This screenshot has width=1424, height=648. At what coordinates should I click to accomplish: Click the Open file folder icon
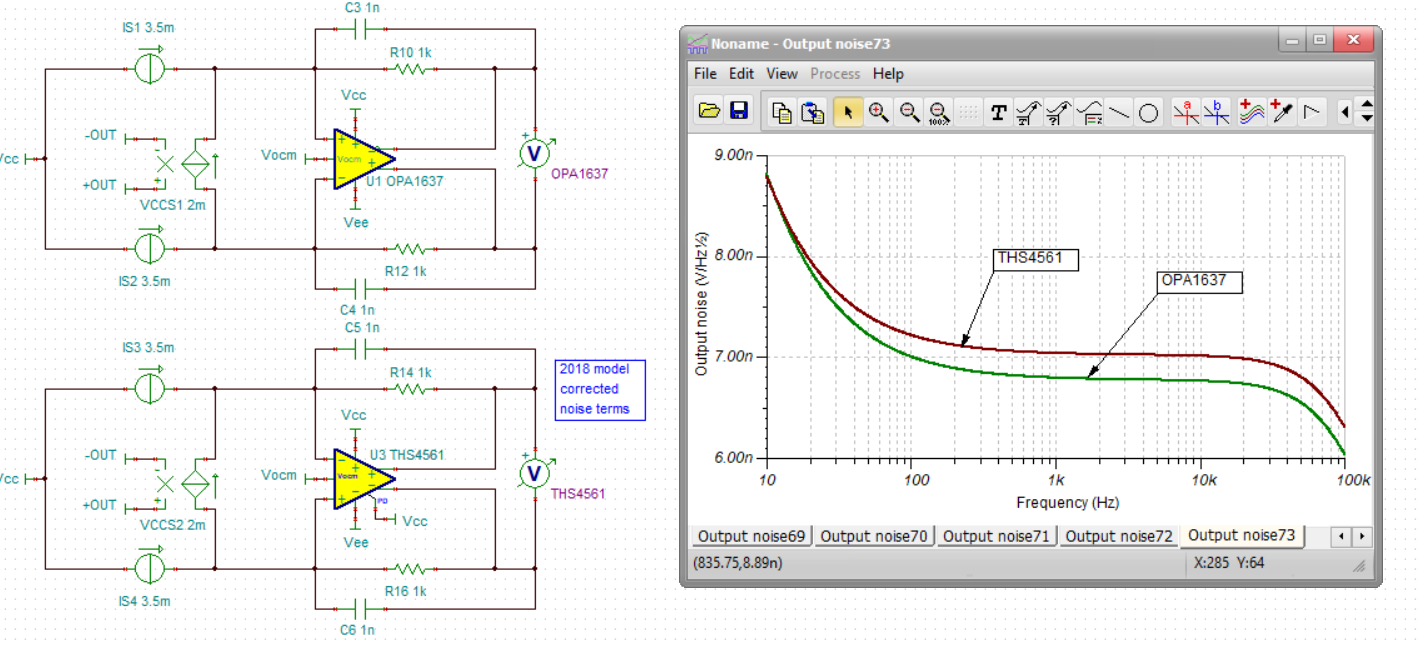[709, 111]
